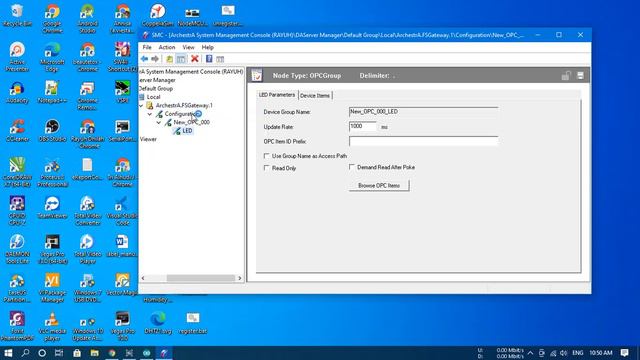Select the Visual Studio Code desktop shortcut
Screen dimensions: 640x360
click(x=122, y=211)
